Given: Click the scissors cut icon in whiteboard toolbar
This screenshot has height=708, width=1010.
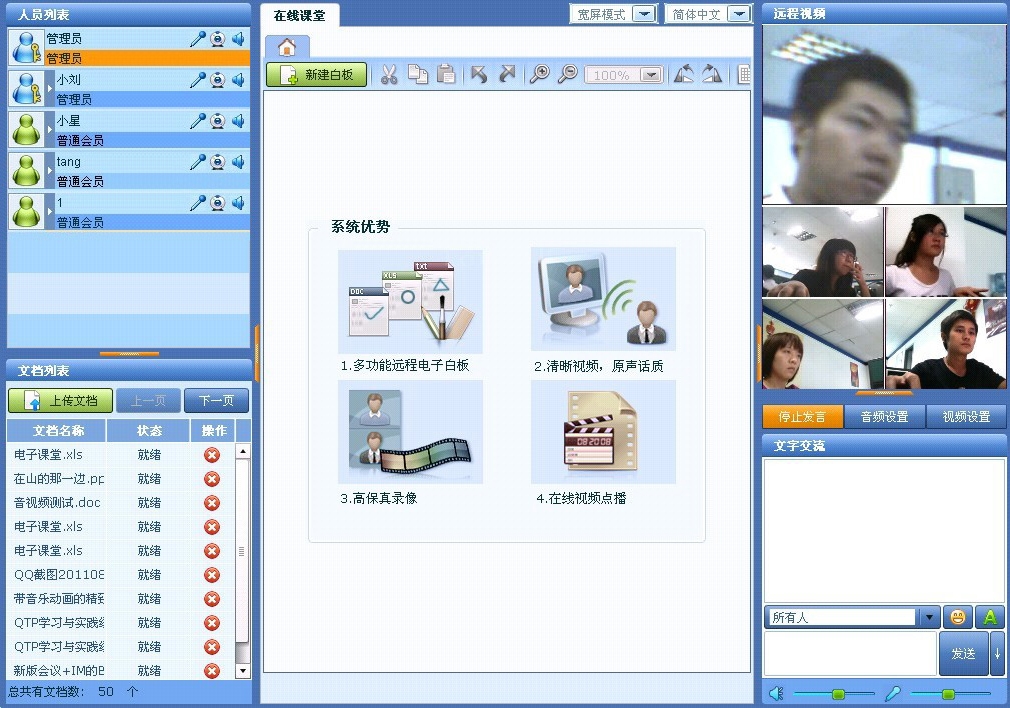Looking at the screenshot, I should [x=389, y=75].
